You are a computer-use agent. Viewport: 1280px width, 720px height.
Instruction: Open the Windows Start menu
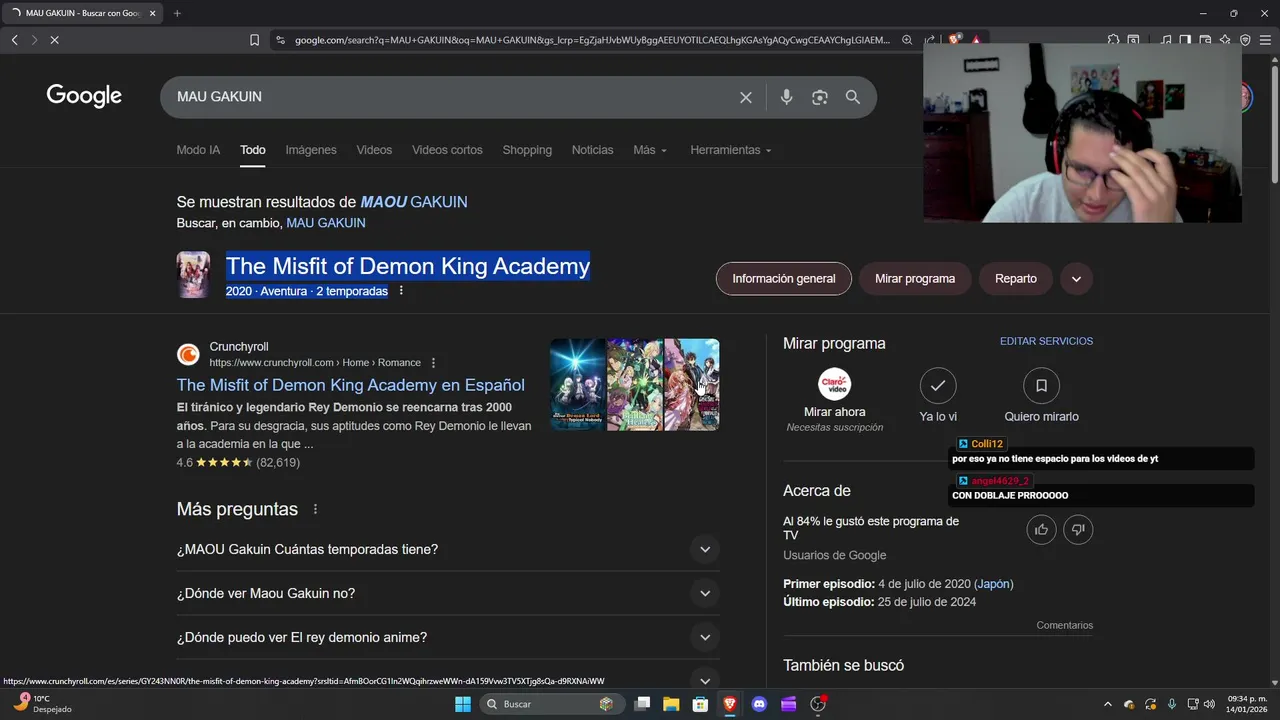462,704
